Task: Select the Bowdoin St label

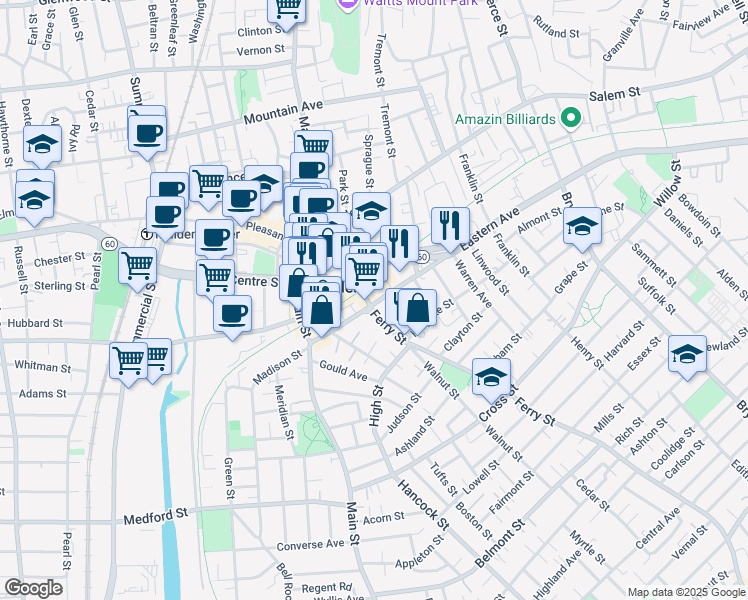Action: 699,215
